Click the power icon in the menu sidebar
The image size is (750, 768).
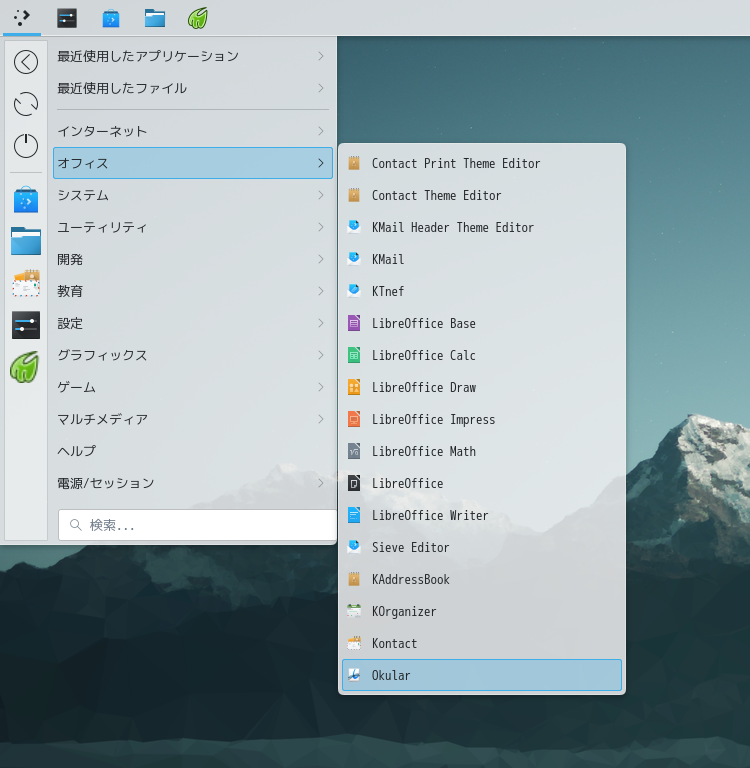[26, 146]
